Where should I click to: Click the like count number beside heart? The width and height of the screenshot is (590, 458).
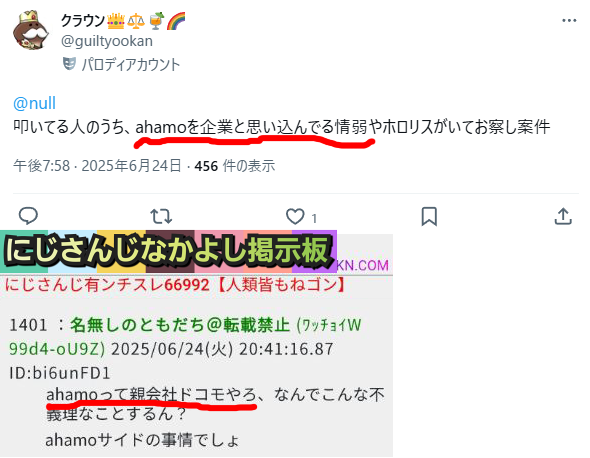[x=314, y=218]
